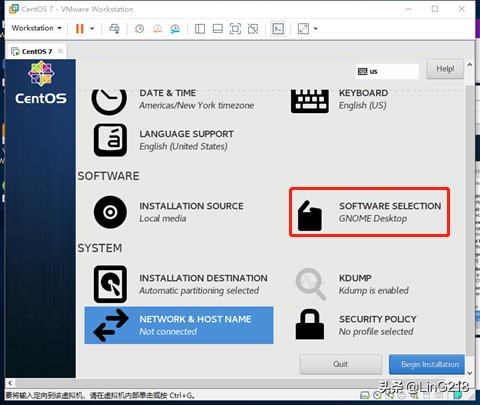Click the Quit button
This screenshot has width=480, height=405.
341,364
